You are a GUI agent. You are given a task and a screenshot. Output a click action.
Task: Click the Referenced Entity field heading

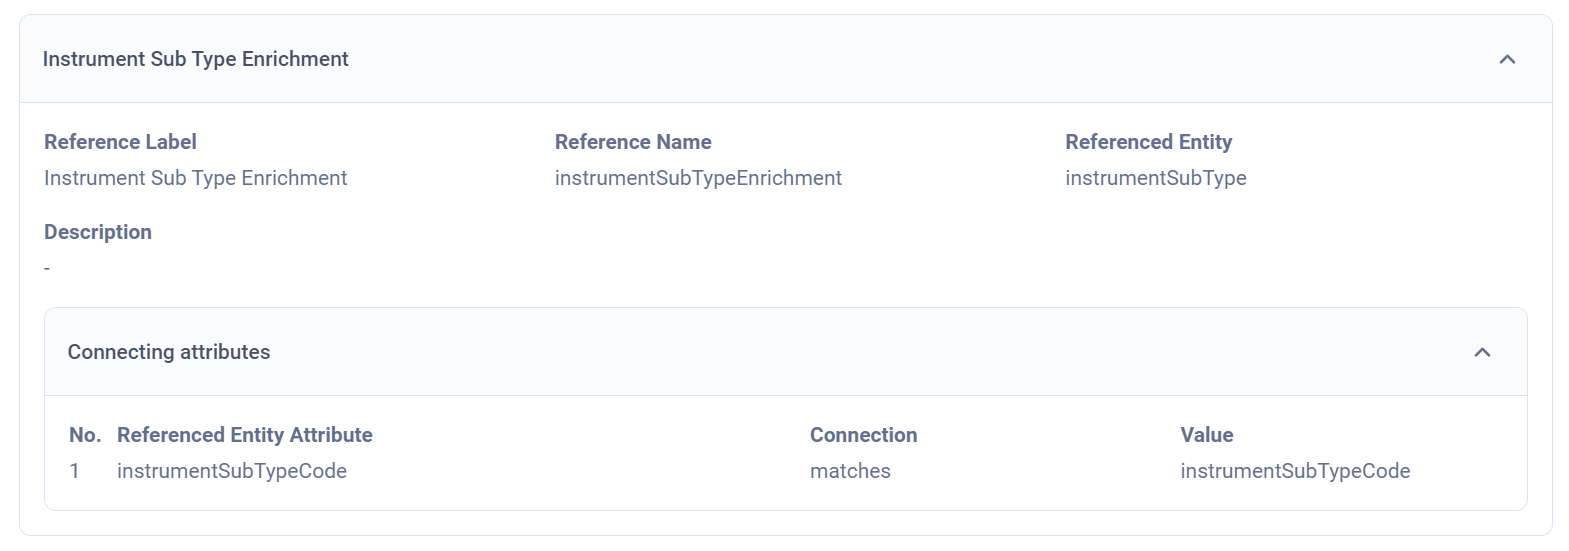click(x=1148, y=142)
